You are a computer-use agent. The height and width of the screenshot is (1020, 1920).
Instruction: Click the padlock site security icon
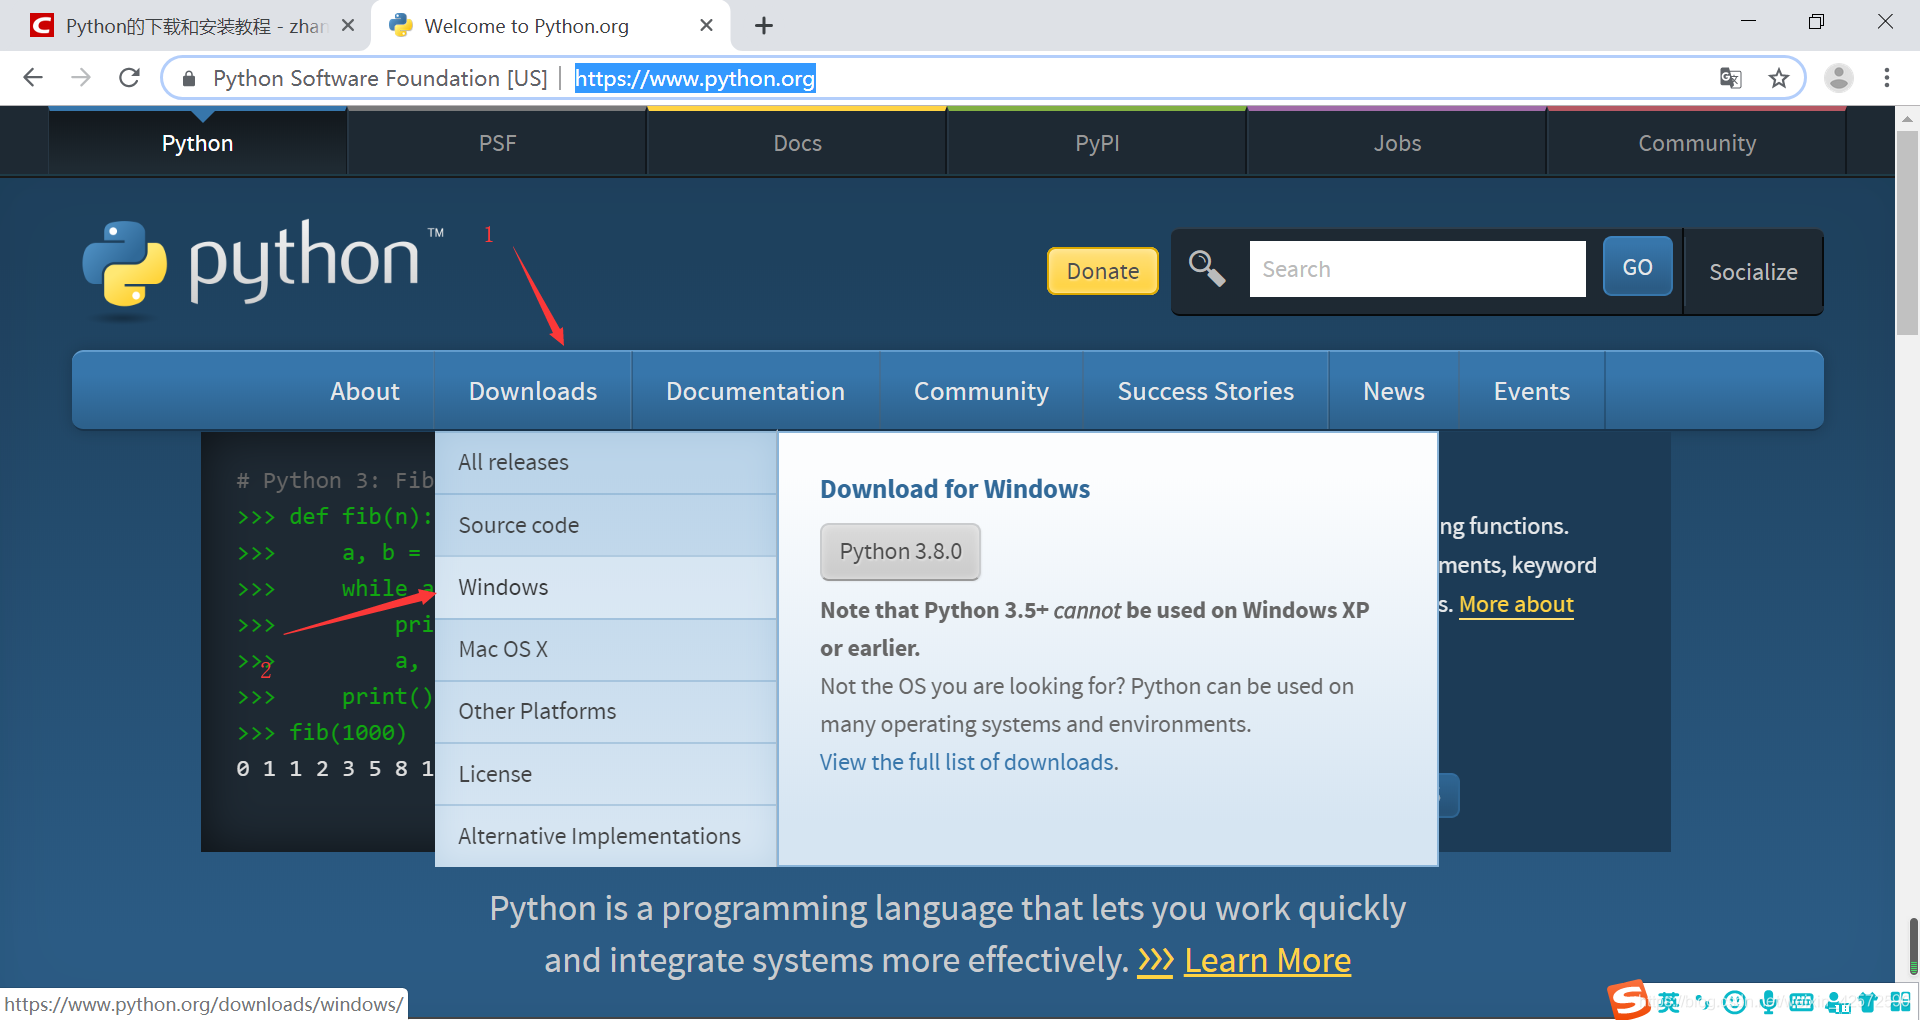[x=189, y=78]
